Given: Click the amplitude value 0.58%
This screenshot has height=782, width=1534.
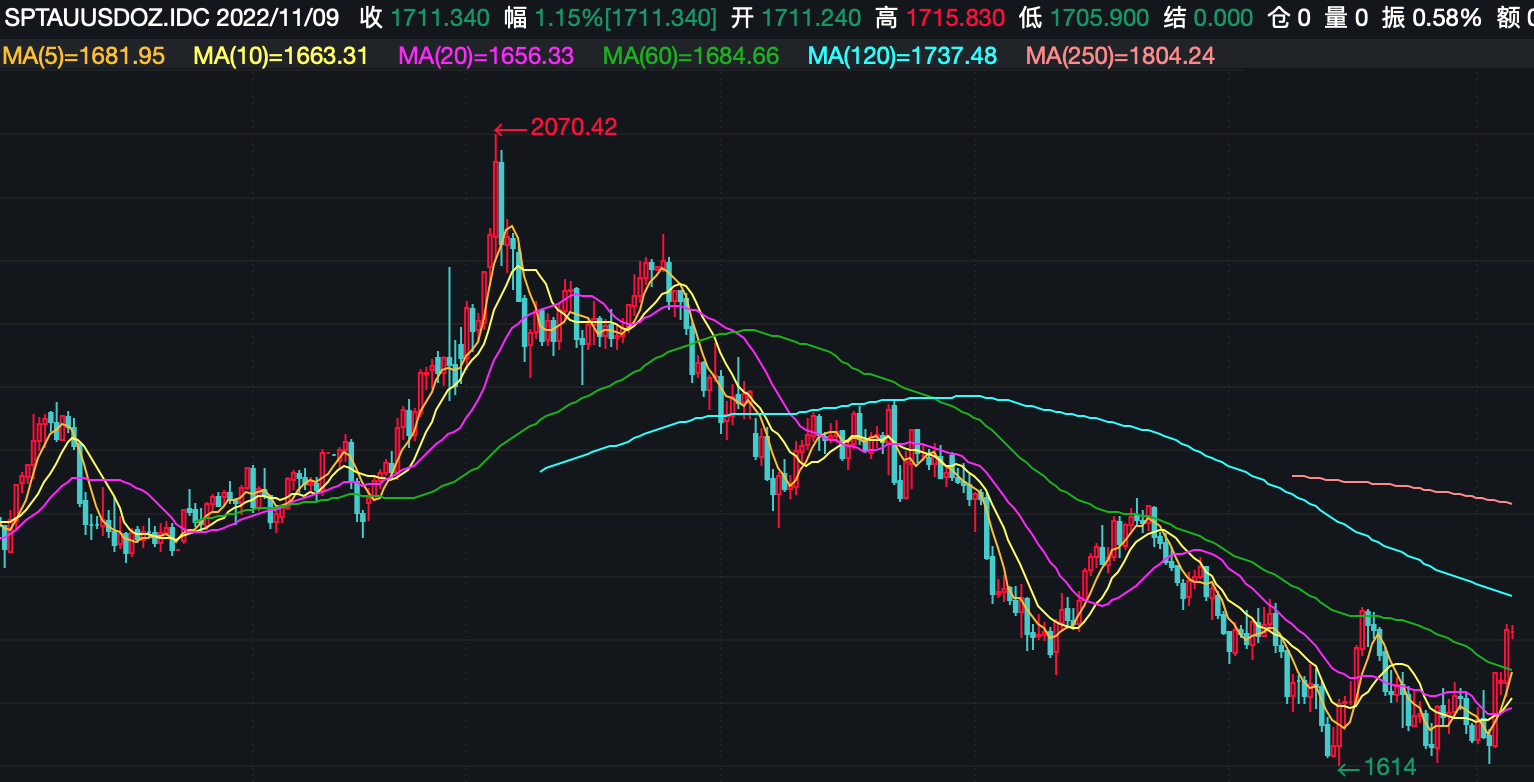Looking at the screenshot, I should click(1446, 17).
